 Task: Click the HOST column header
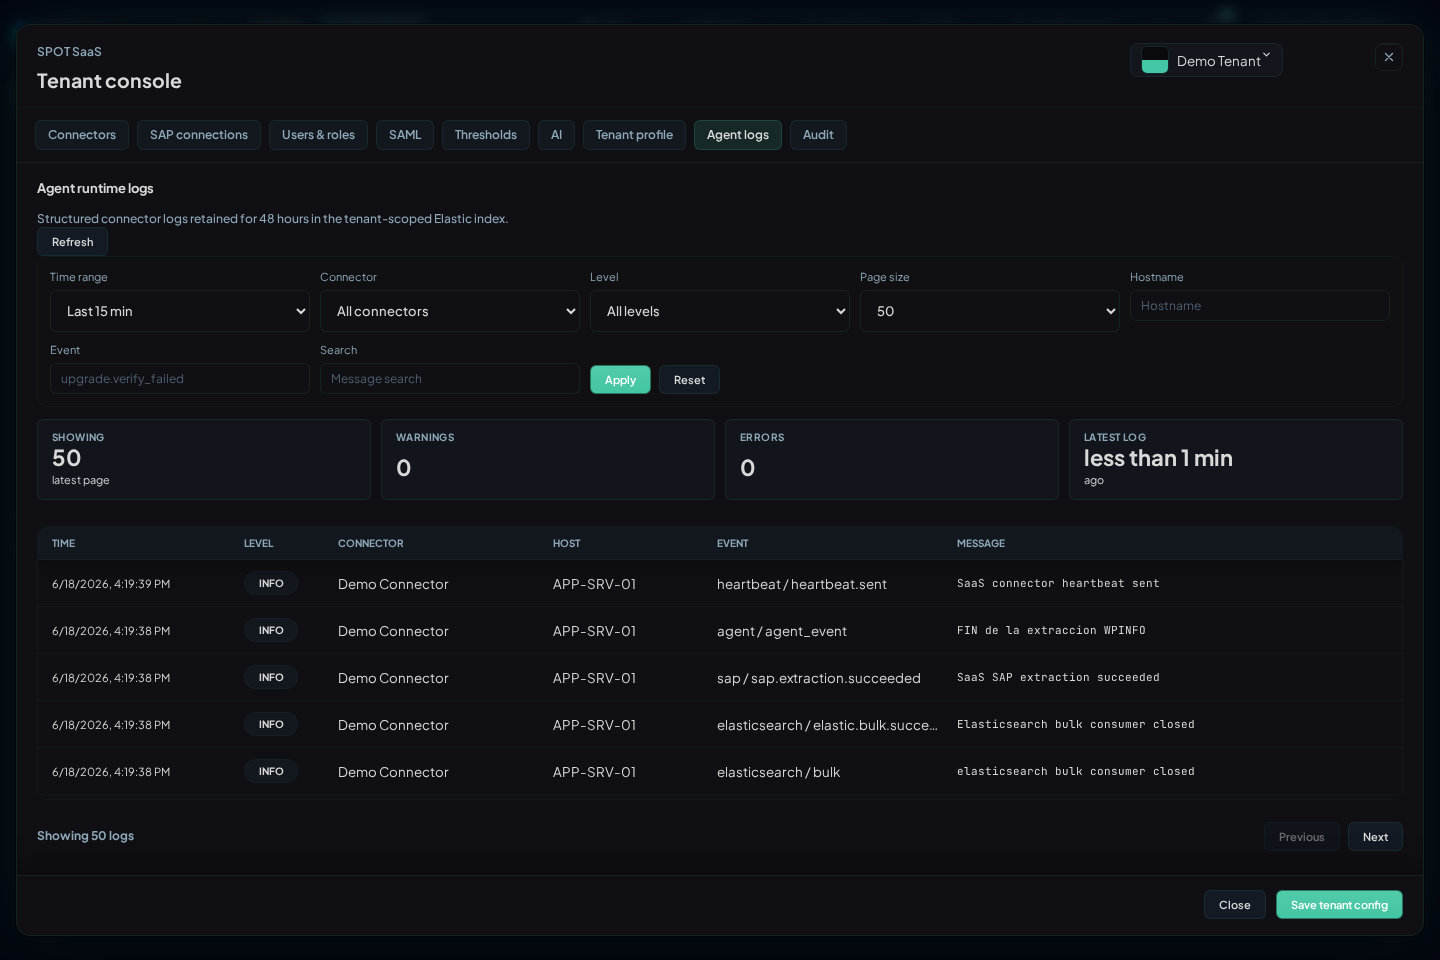(566, 544)
